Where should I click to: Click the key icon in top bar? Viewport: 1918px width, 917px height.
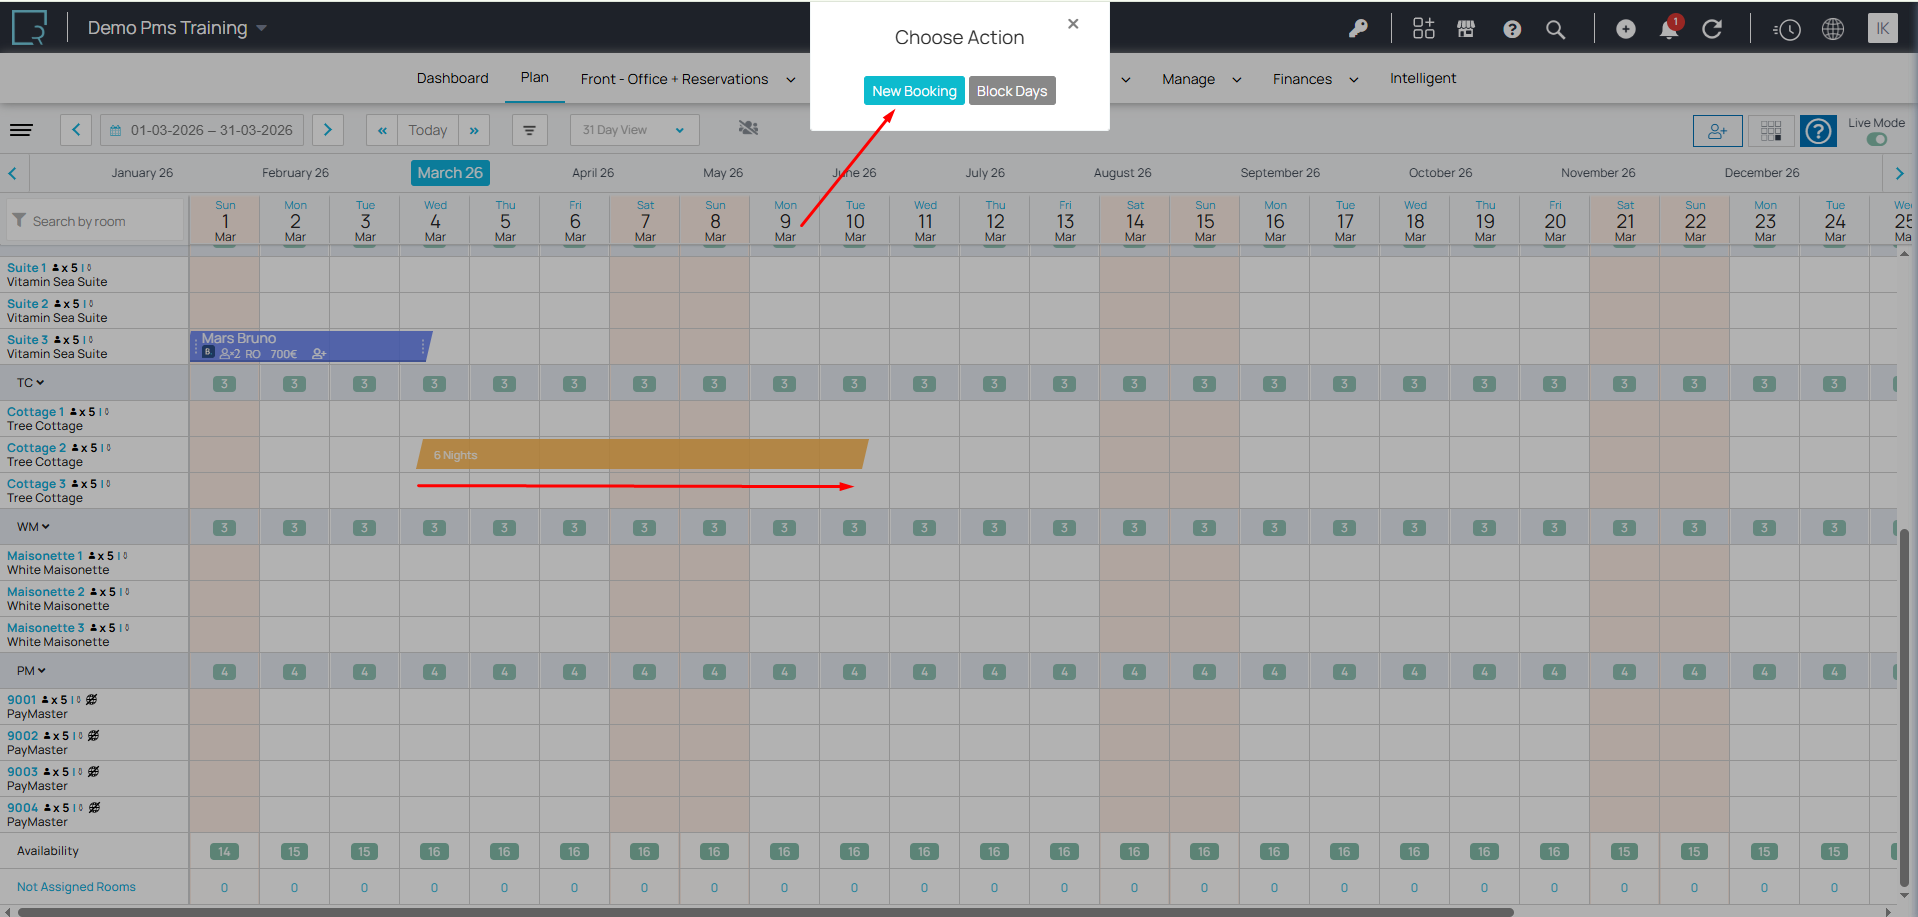pos(1357,29)
